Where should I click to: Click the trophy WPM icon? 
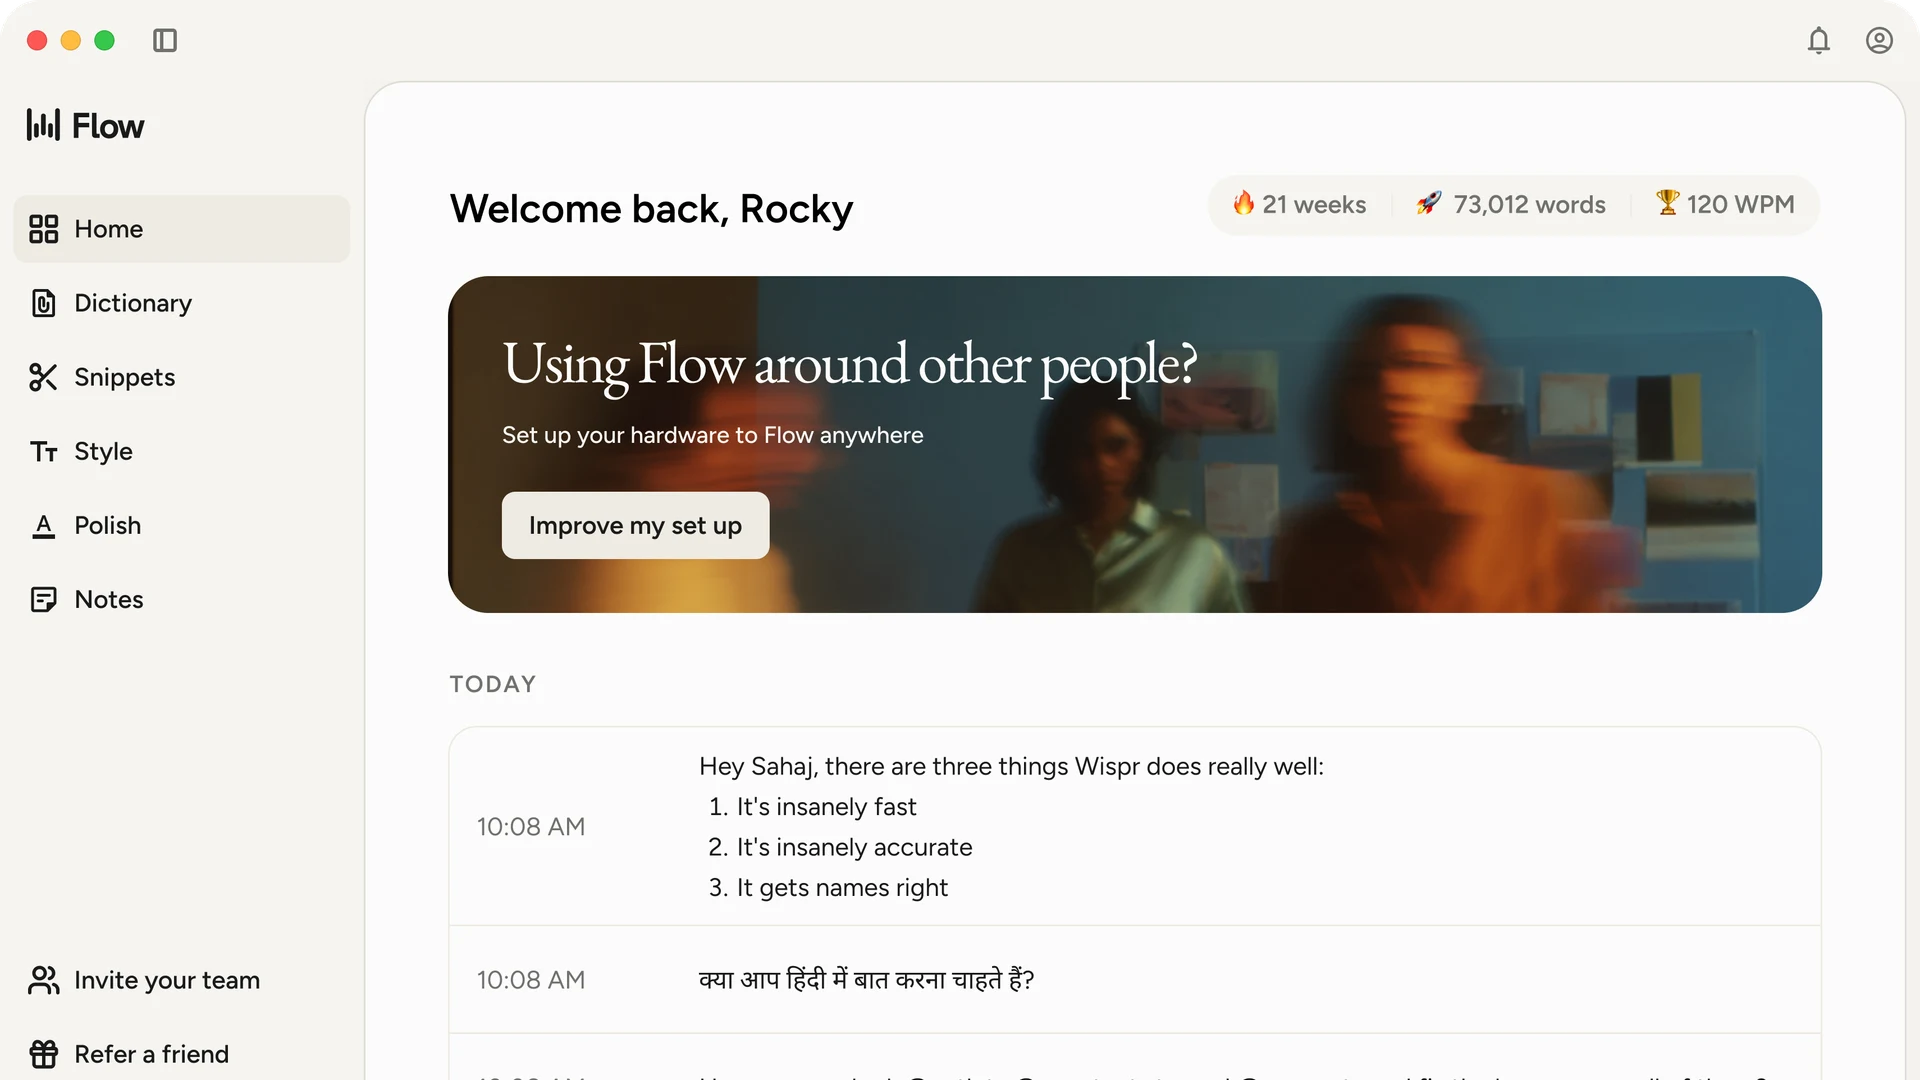(1667, 202)
